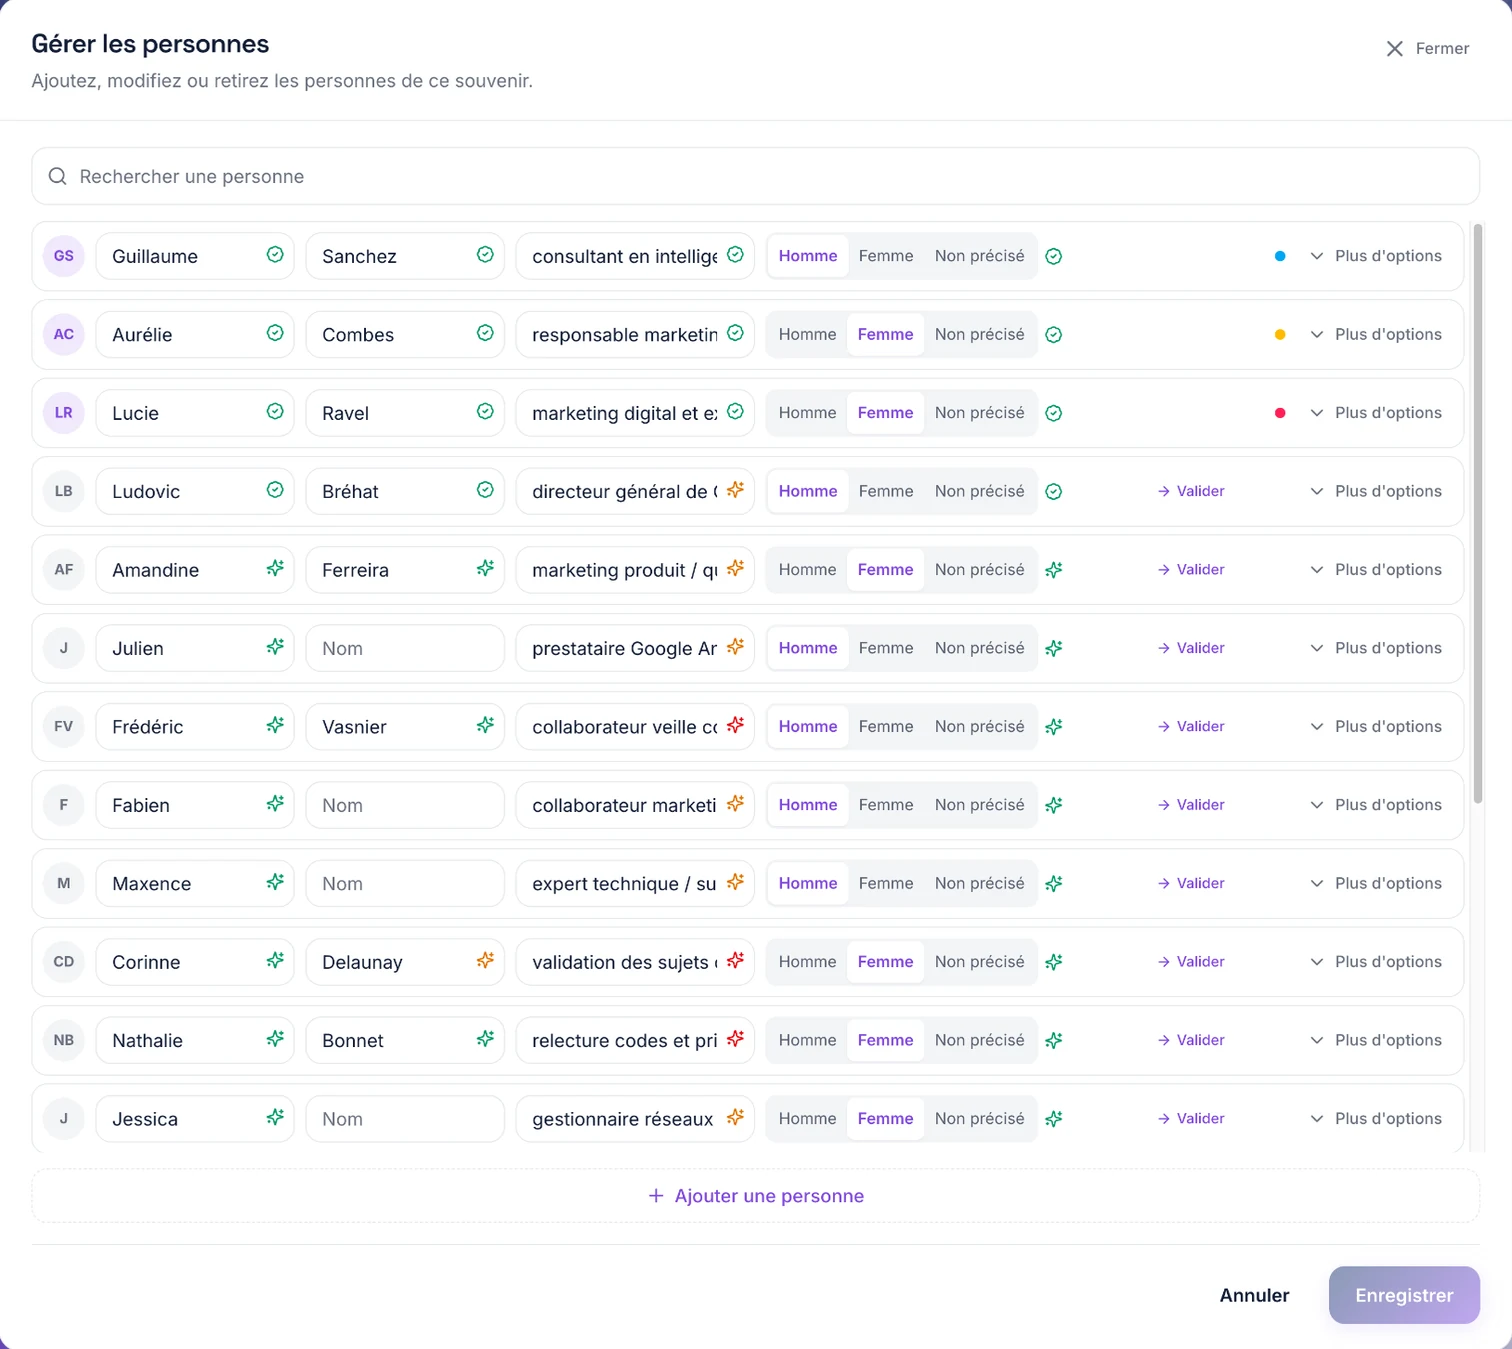1512x1349 pixels.
Task: Click the people list vertical scrollbar
Action: (1478, 513)
